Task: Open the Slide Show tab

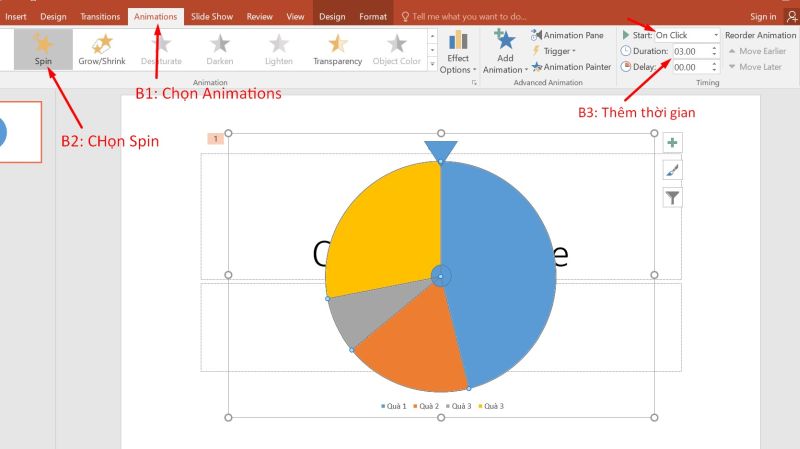Action: pos(213,16)
